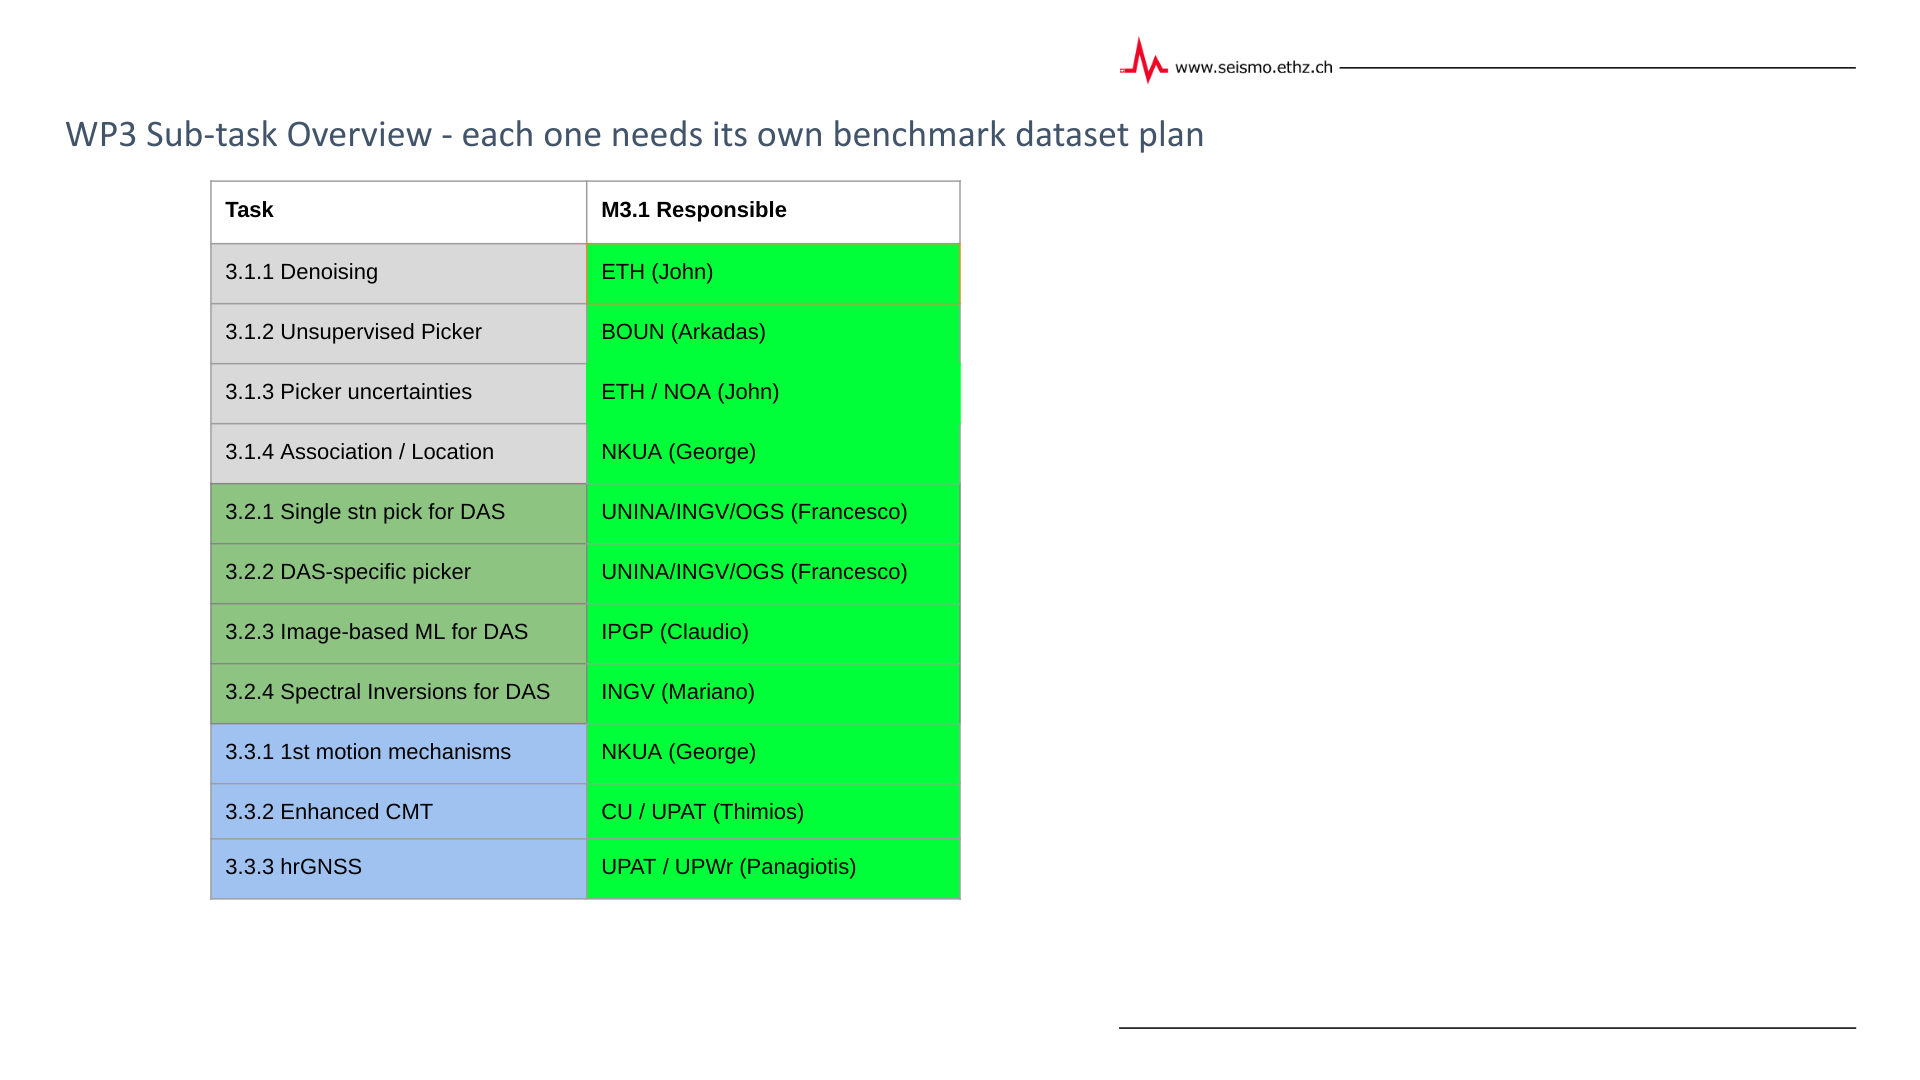Click "UNINA/INGV/OGS (Francesco)" in the 3.2.2 row

[x=773, y=573]
